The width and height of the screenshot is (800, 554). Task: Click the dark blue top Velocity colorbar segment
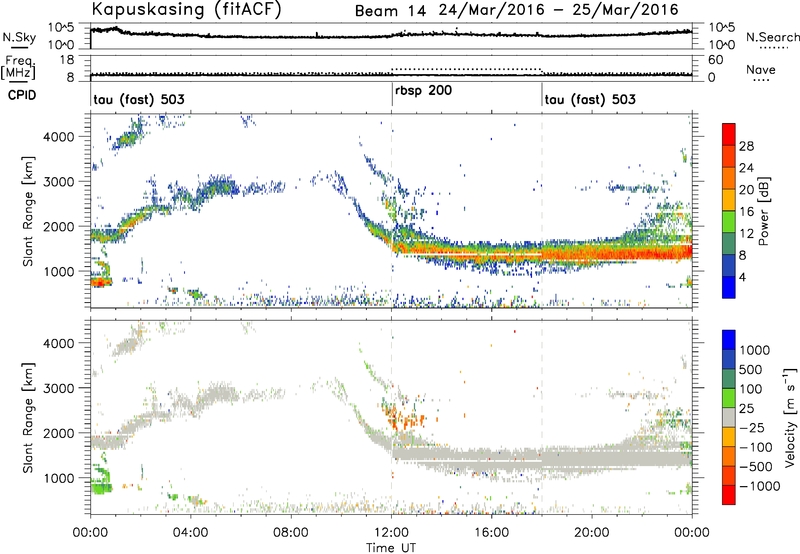pos(729,340)
